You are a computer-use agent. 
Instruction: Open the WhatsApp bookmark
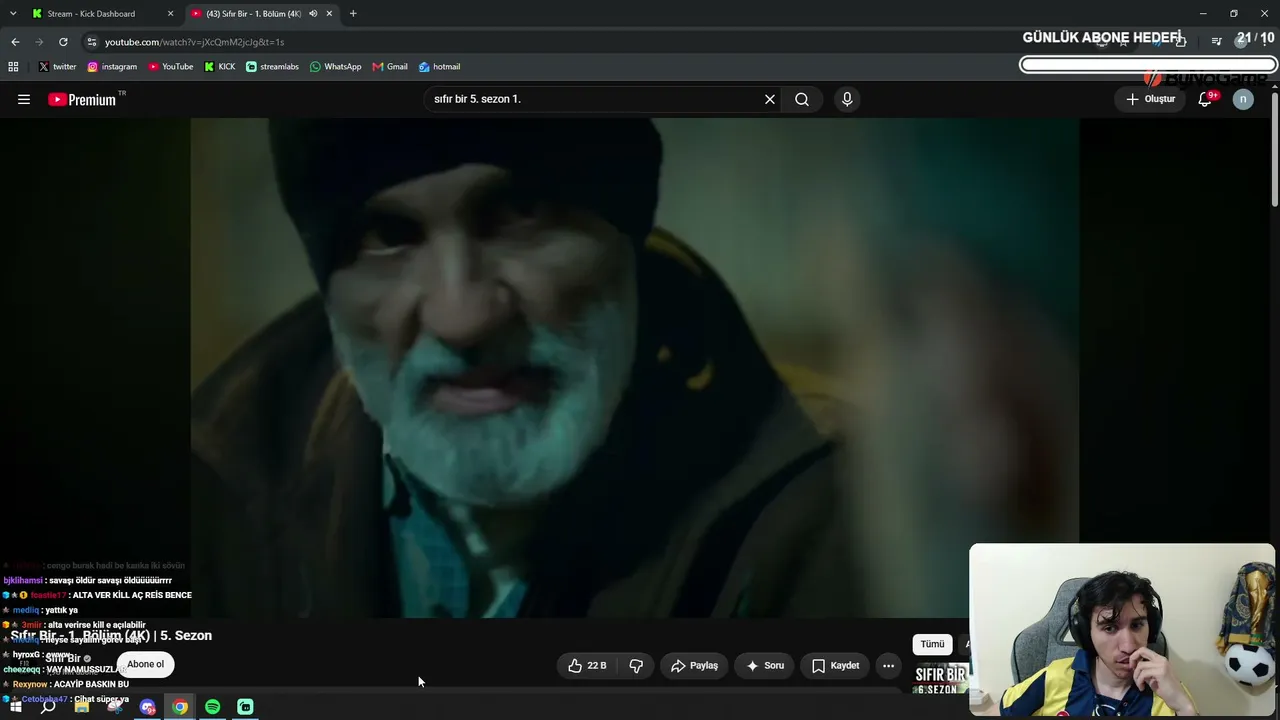pos(335,67)
